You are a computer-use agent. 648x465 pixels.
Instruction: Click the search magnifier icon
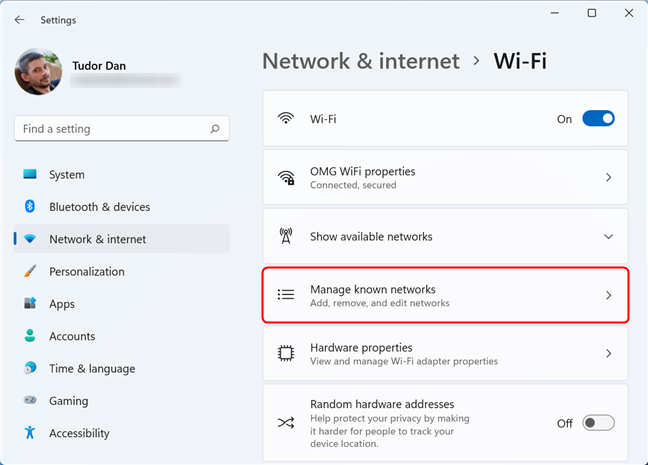214,129
